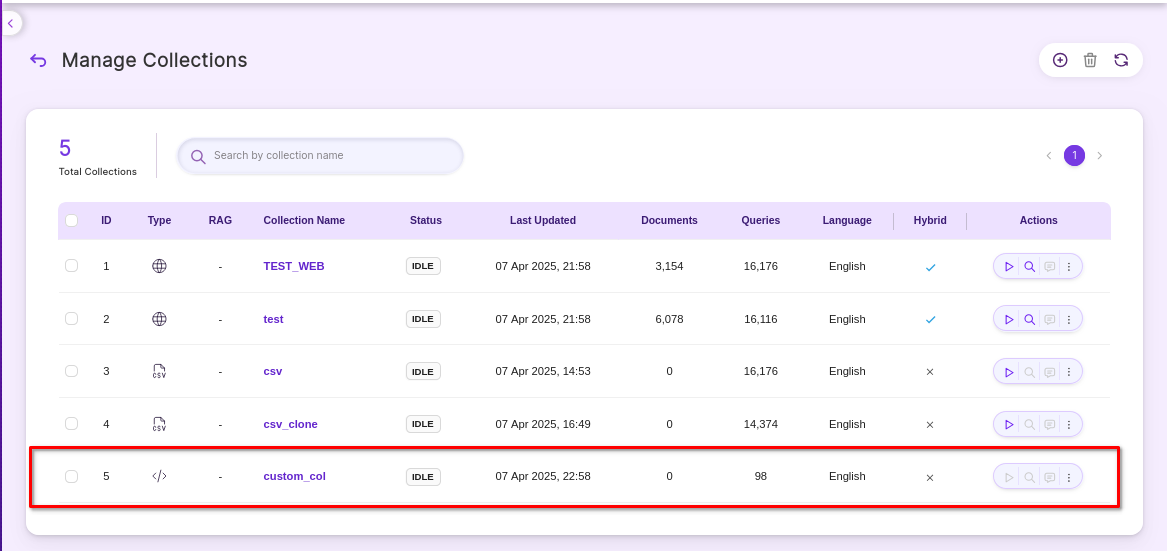Screen dimensions: 1168x551
Task: Click the play icon for custom_col
Action: click(1009, 477)
